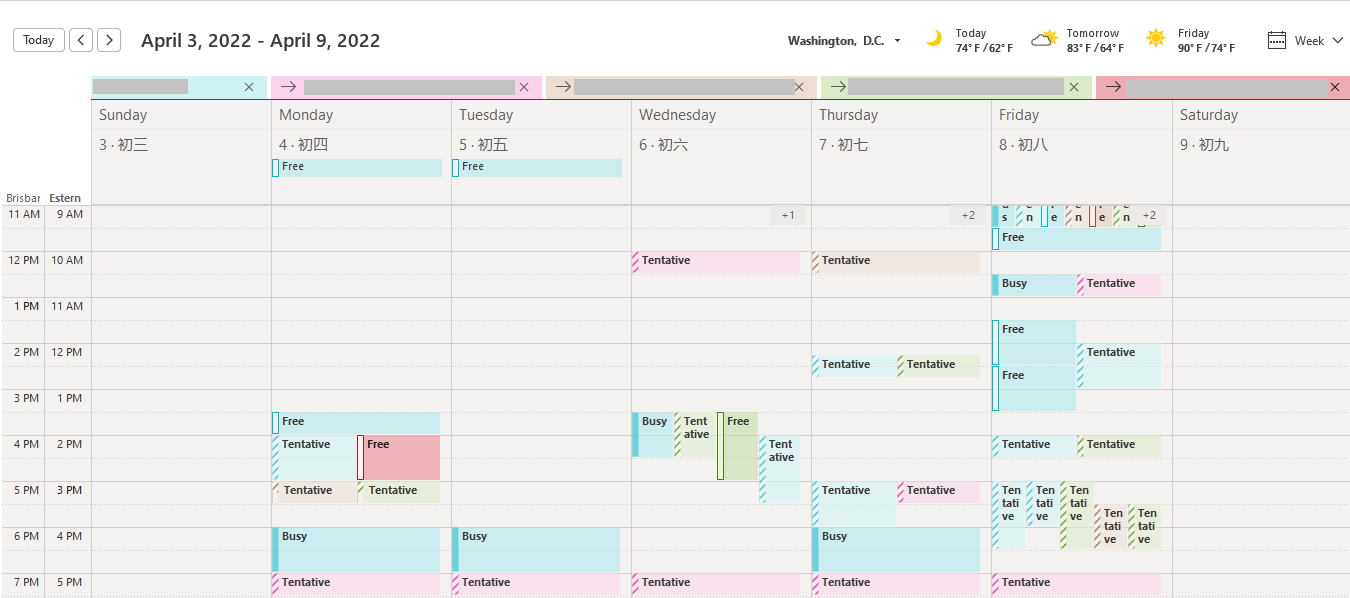Click the forward navigation arrow
The image size is (1350, 598).
click(108, 39)
